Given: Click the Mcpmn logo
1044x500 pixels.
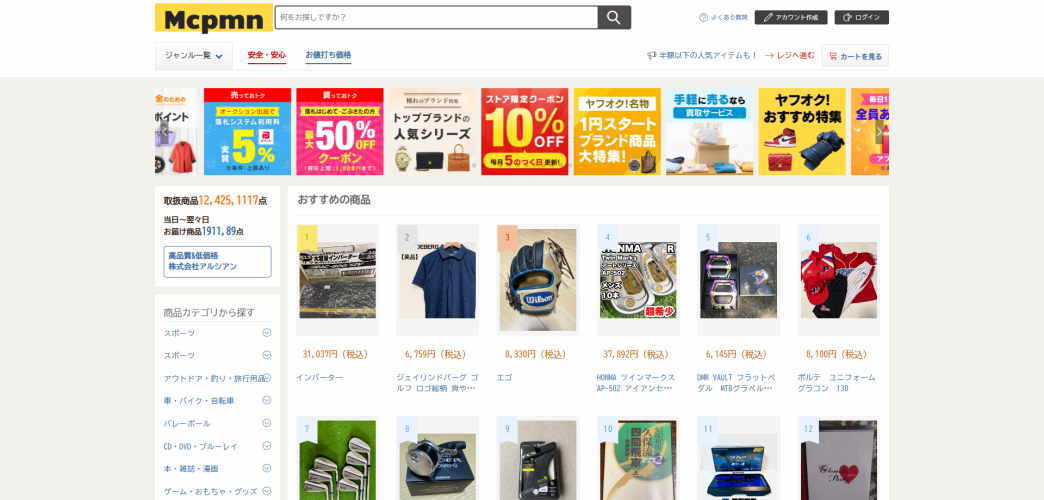Looking at the screenshot, I should tap(214, 18).
